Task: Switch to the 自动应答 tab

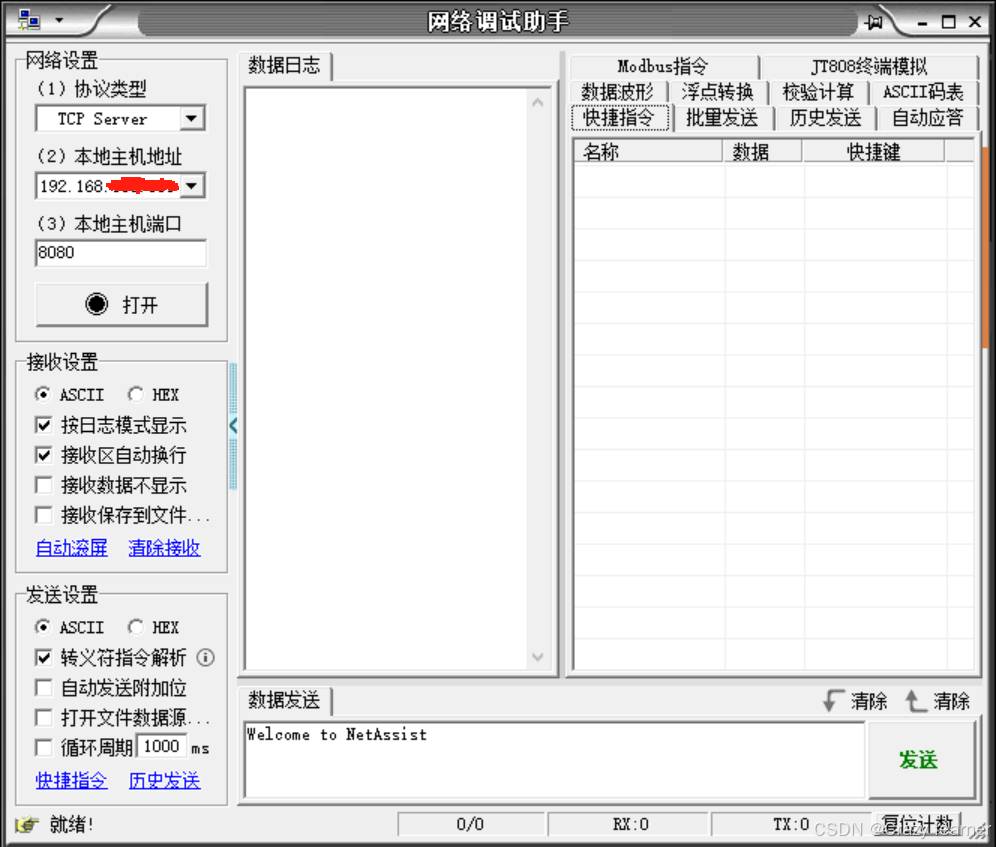Action: (x=927, y=118)
